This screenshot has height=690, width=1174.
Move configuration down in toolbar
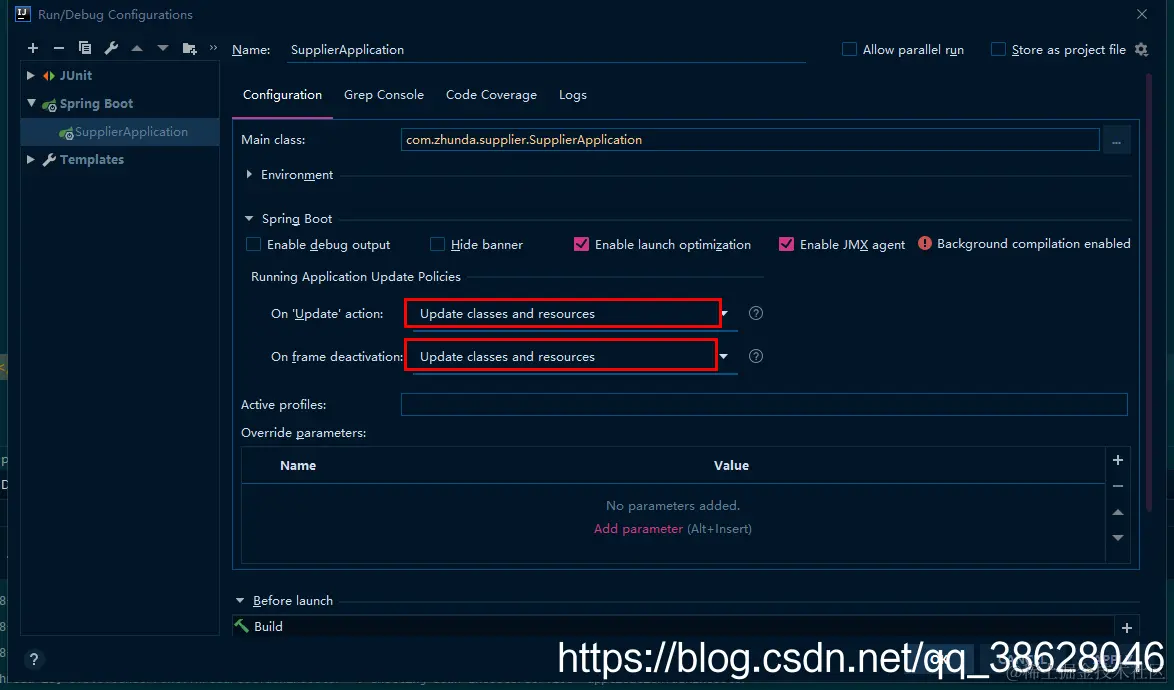coord(162,48)
